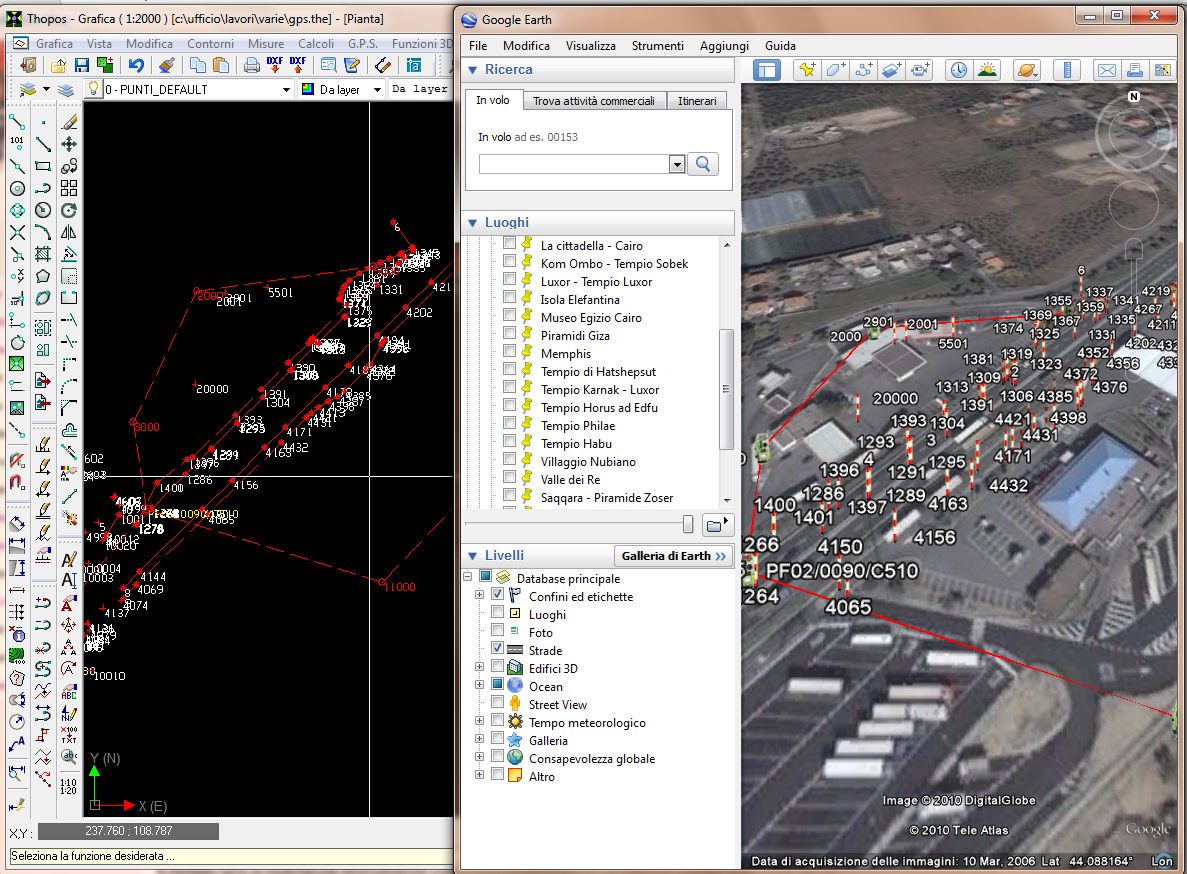1187x874 pixels.
Task: Open the Aggiungi menu in Google Earth
Action: pyautogui.click(x=724, y=45)
